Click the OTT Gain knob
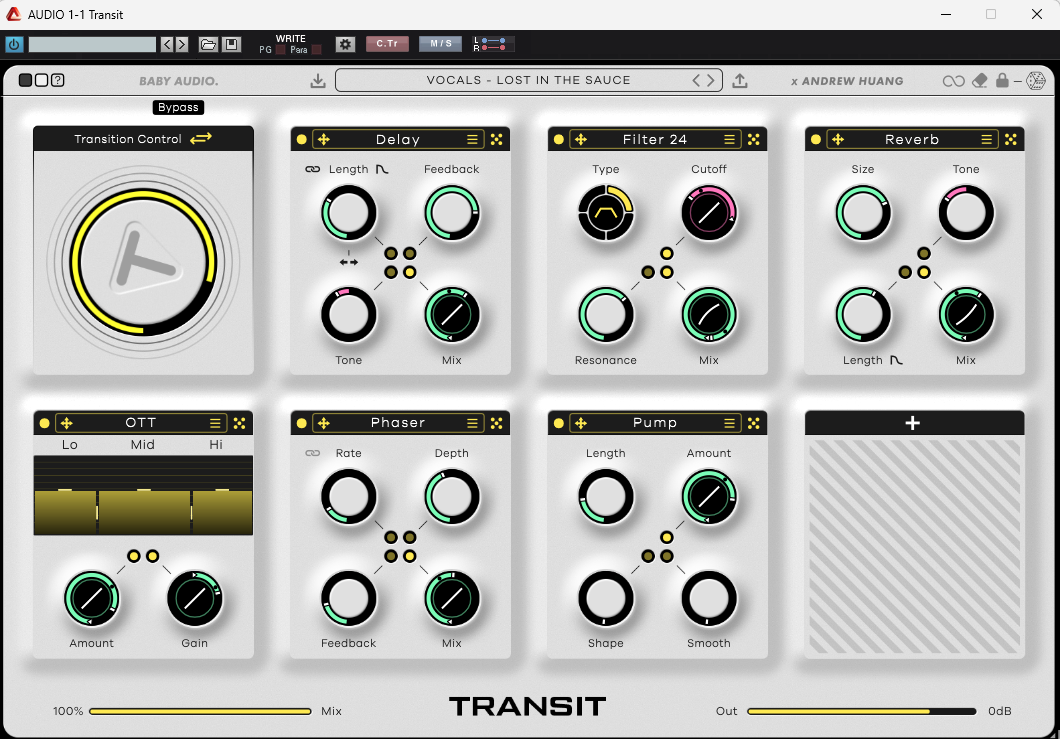The height and width of the screenshot is (739, 1060). pyautogui.click(x=195, y=598)
